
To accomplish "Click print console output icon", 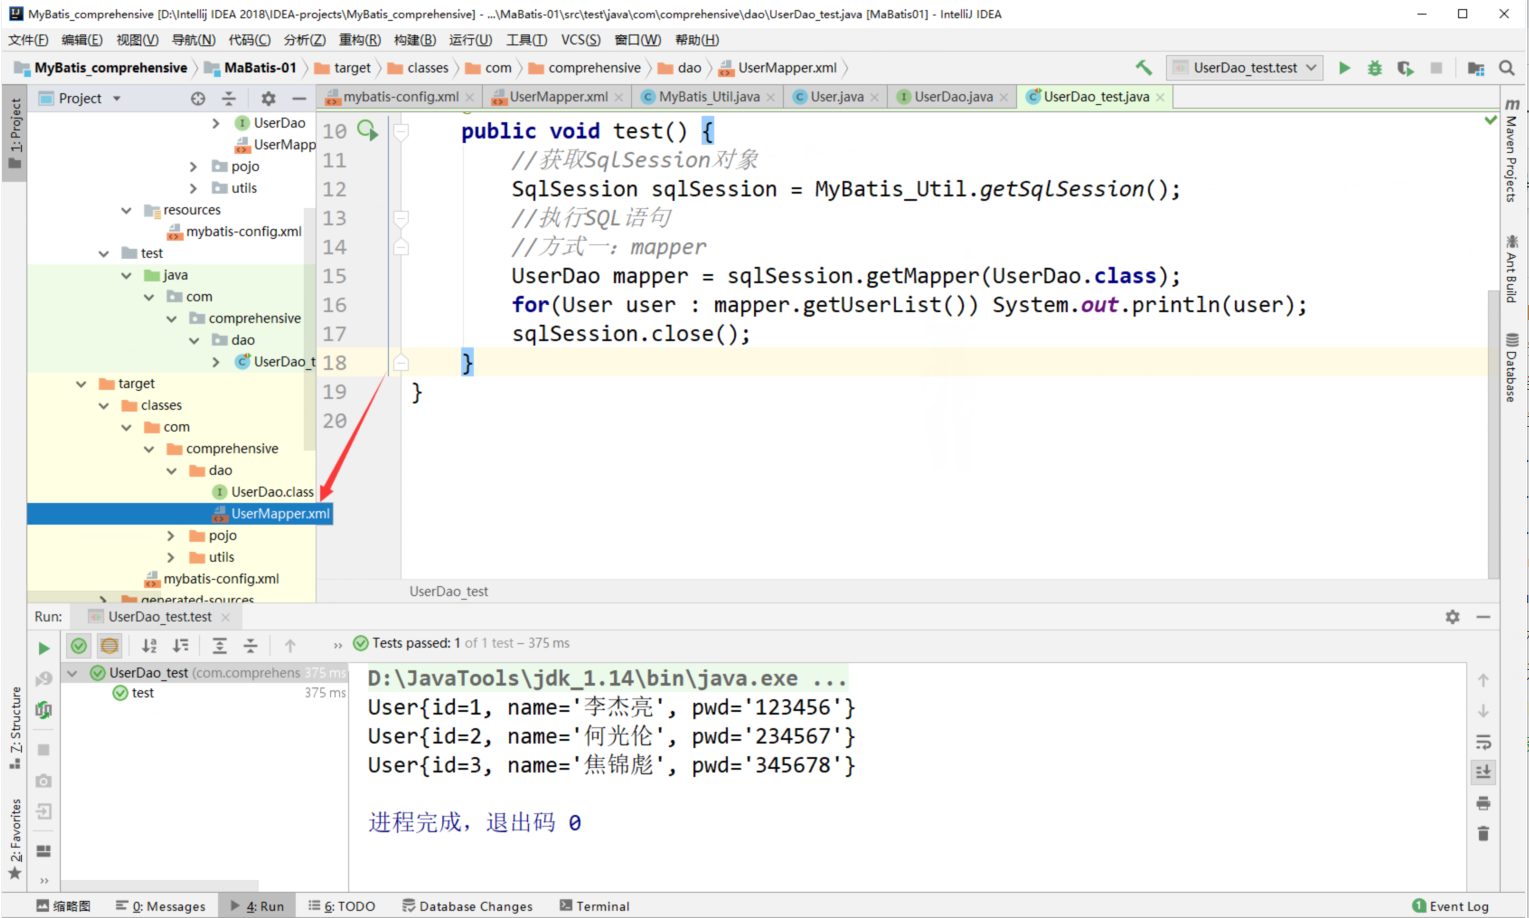I will 1483,803.
